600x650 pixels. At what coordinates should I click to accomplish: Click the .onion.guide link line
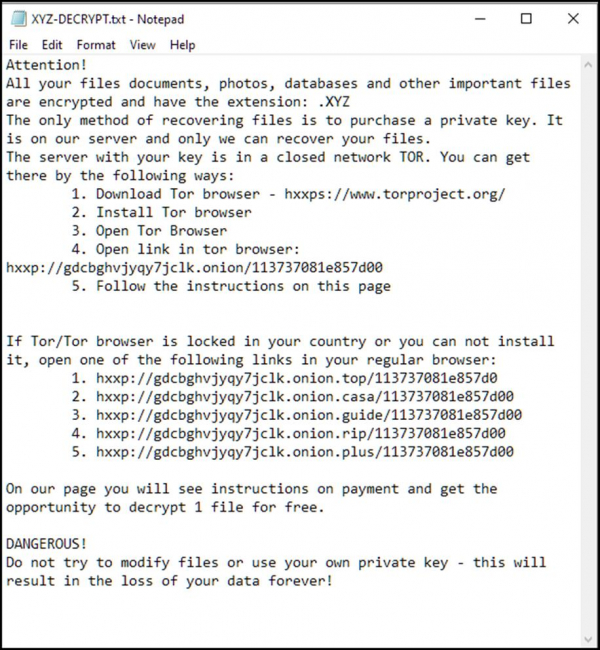(309, 415)
